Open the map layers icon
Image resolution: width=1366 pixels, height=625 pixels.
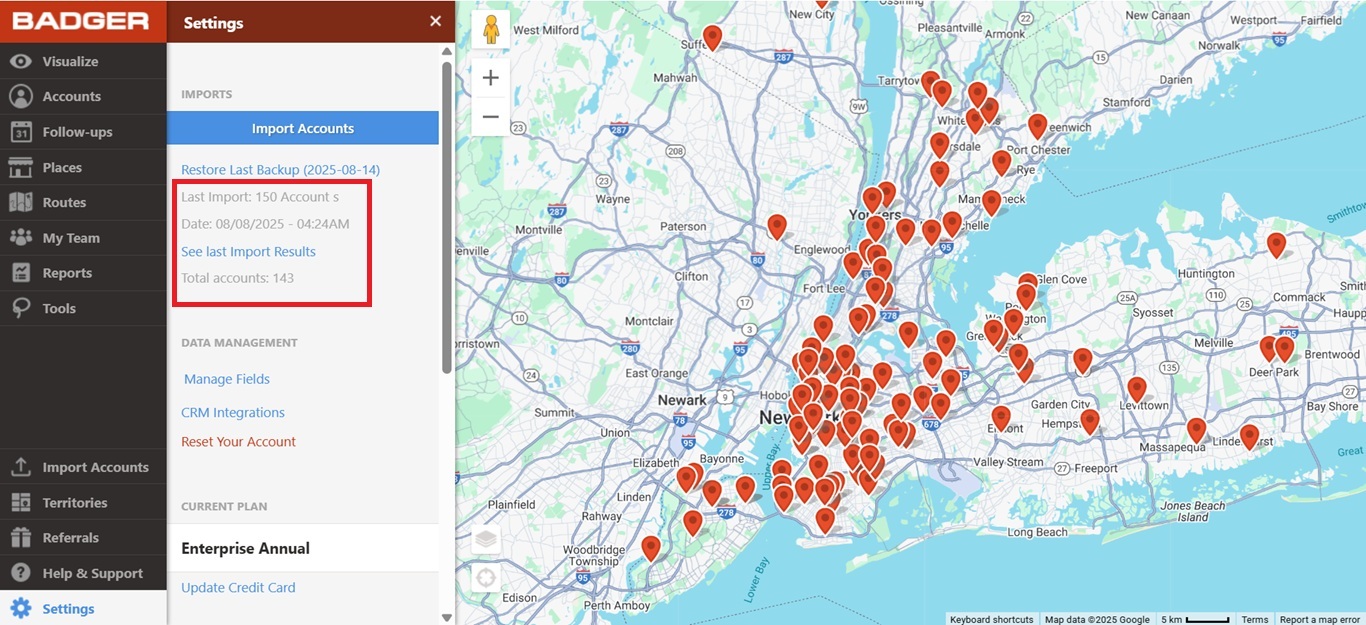click(486, 540)
